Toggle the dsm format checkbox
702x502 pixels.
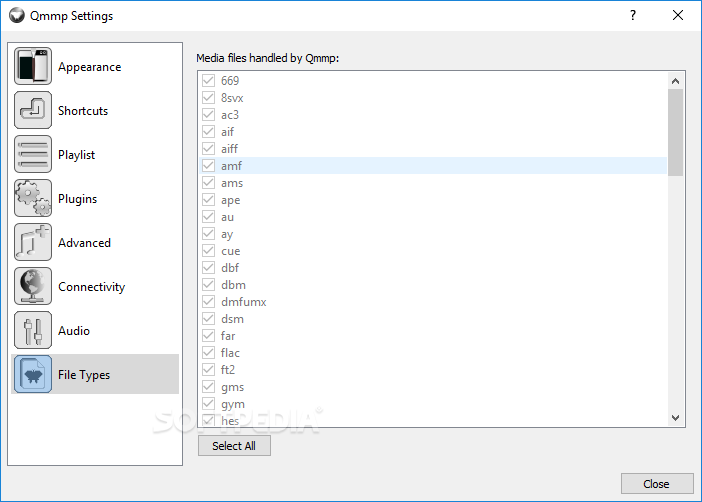click(208, 319)
